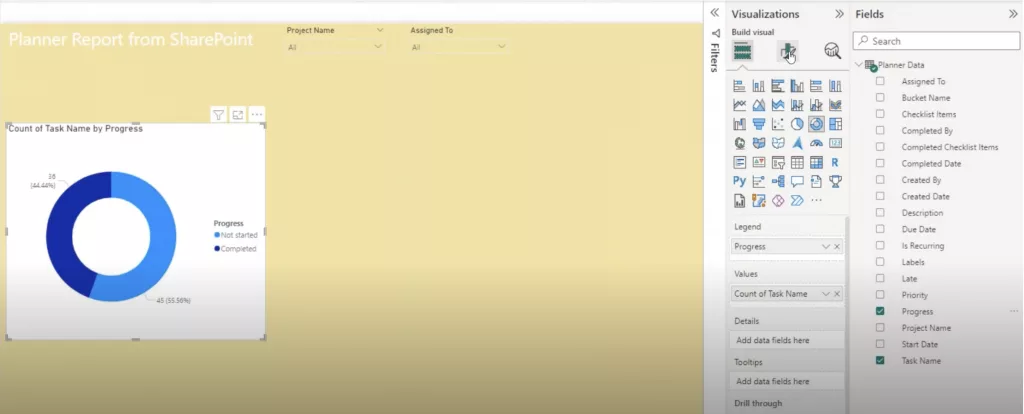Screen dimensions: 1024x414
Task: Click the Not started legend item
Action: pos(236,235)
